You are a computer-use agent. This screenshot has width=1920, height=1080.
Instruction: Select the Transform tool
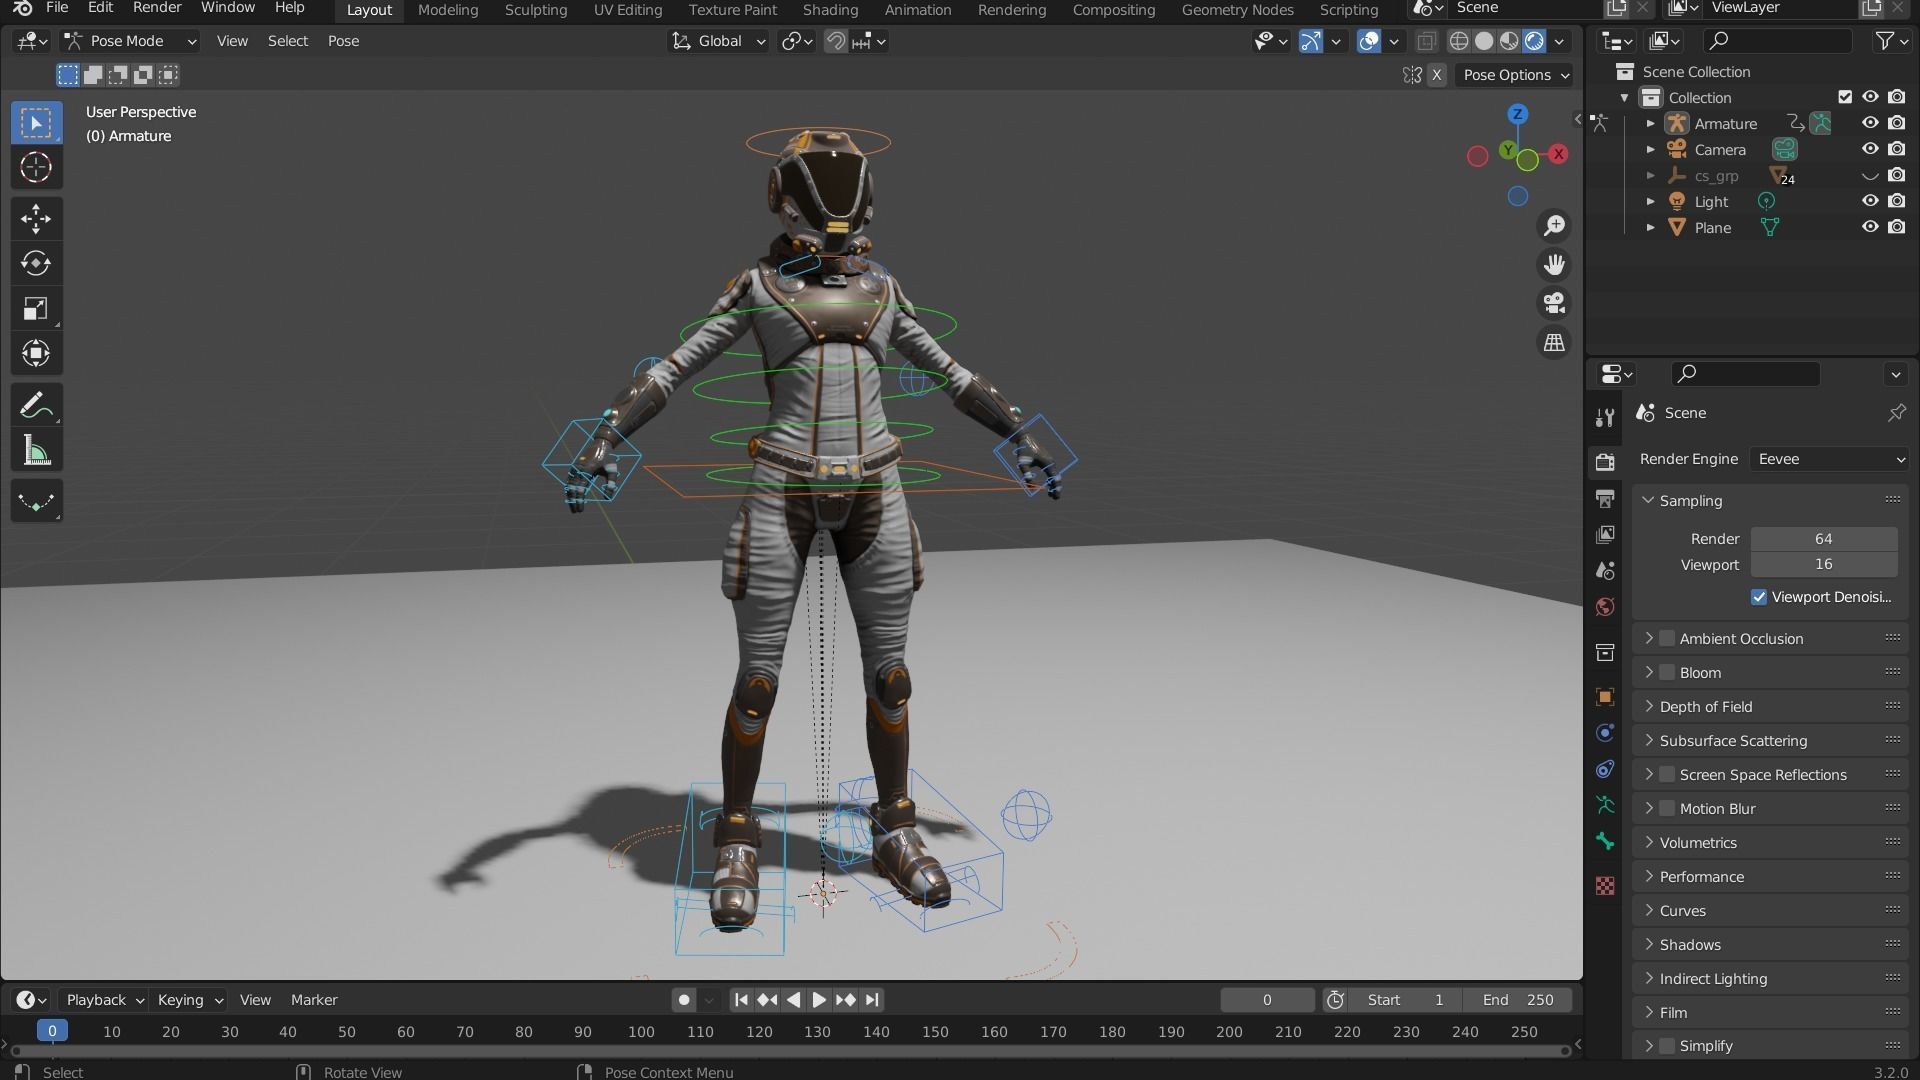coord(36,353)
